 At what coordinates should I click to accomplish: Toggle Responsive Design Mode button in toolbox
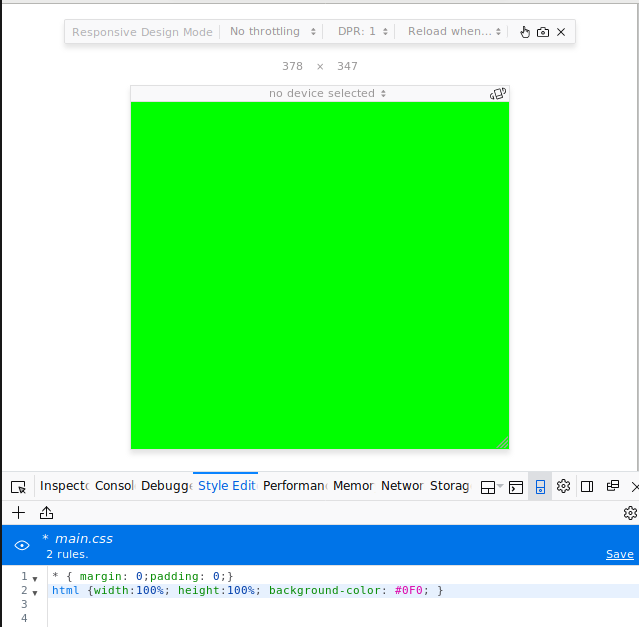click(540, 487)
